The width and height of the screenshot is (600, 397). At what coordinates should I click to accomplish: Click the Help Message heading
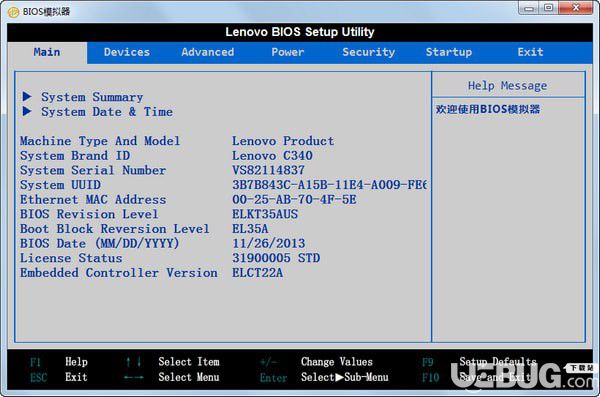coord(507,86)
